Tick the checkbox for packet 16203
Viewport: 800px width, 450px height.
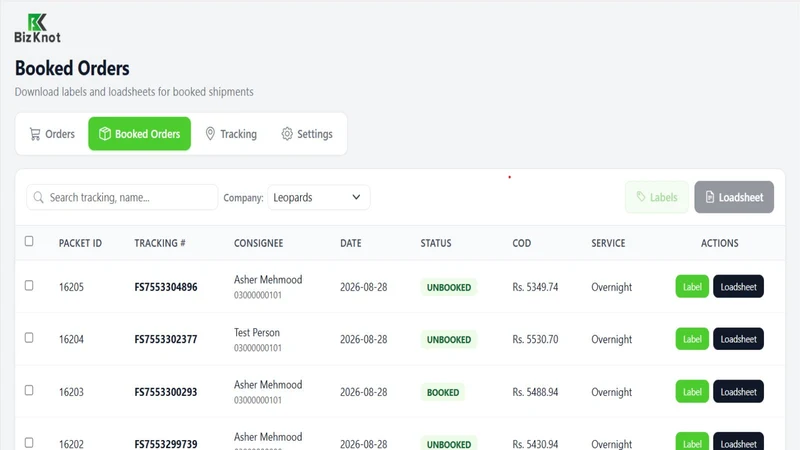pos(29,390)
